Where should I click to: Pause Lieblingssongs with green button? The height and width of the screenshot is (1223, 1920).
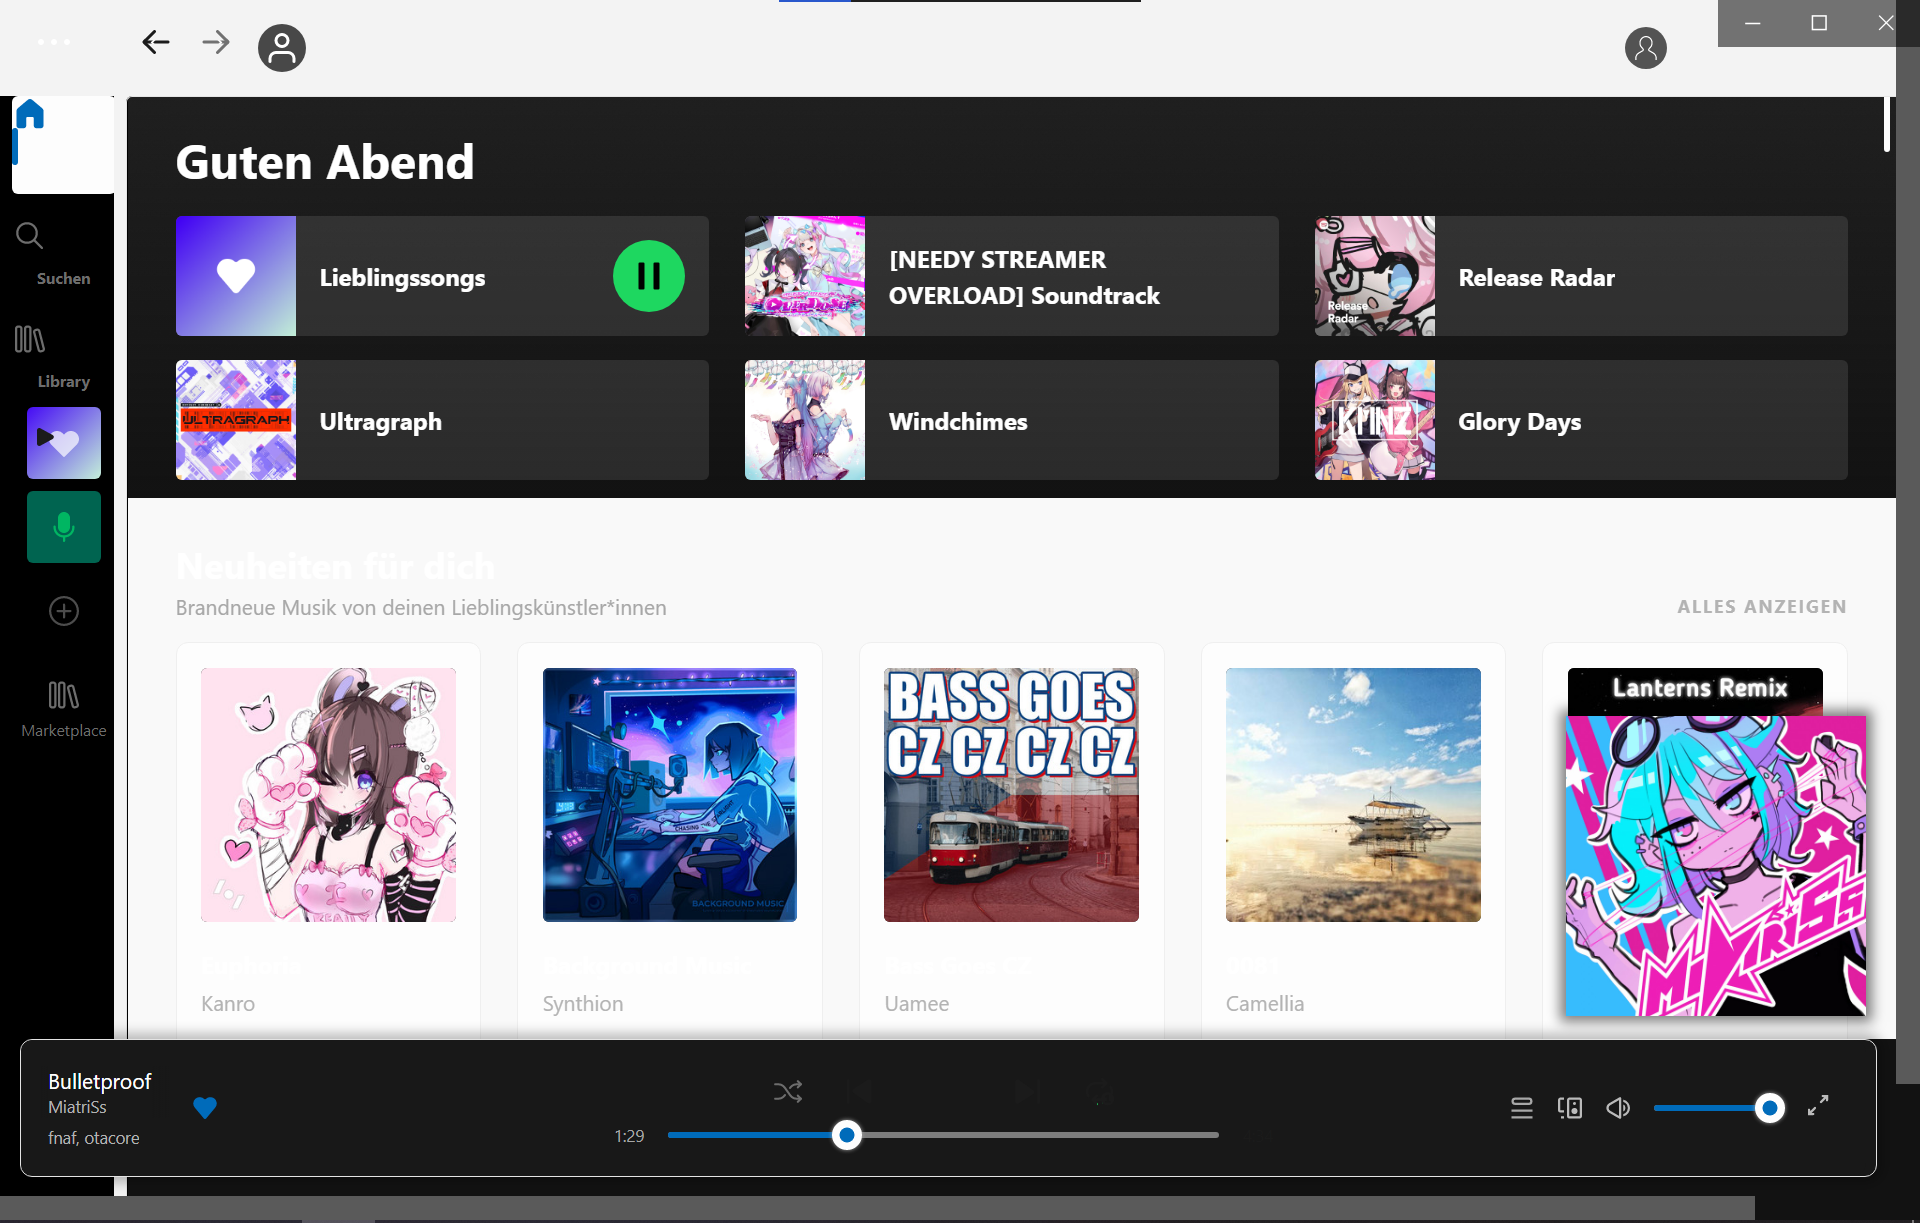point(648,276)
